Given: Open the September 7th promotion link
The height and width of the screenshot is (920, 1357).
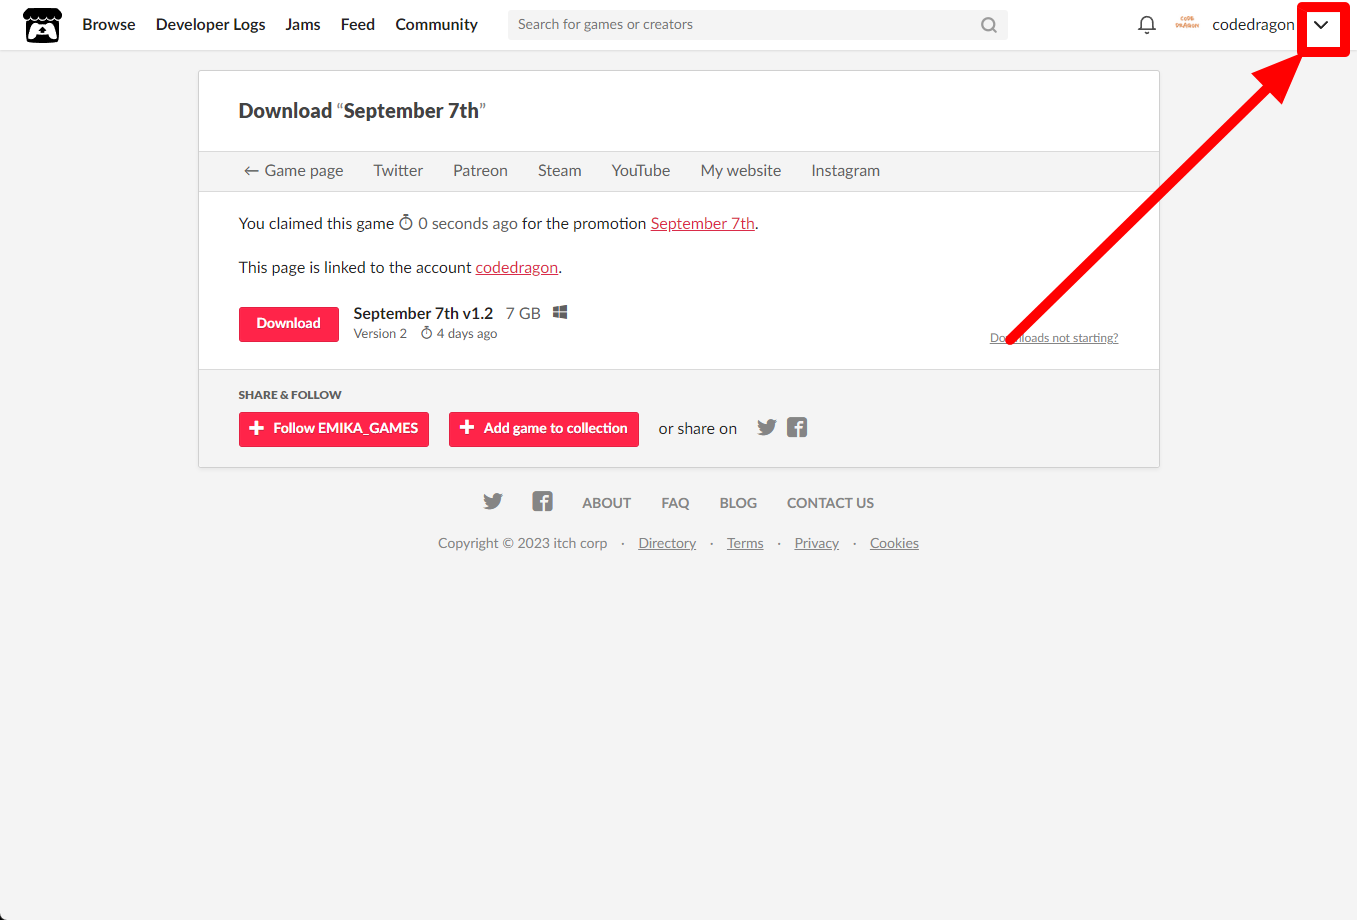Looking at the screenshot, I should (703, 224).
